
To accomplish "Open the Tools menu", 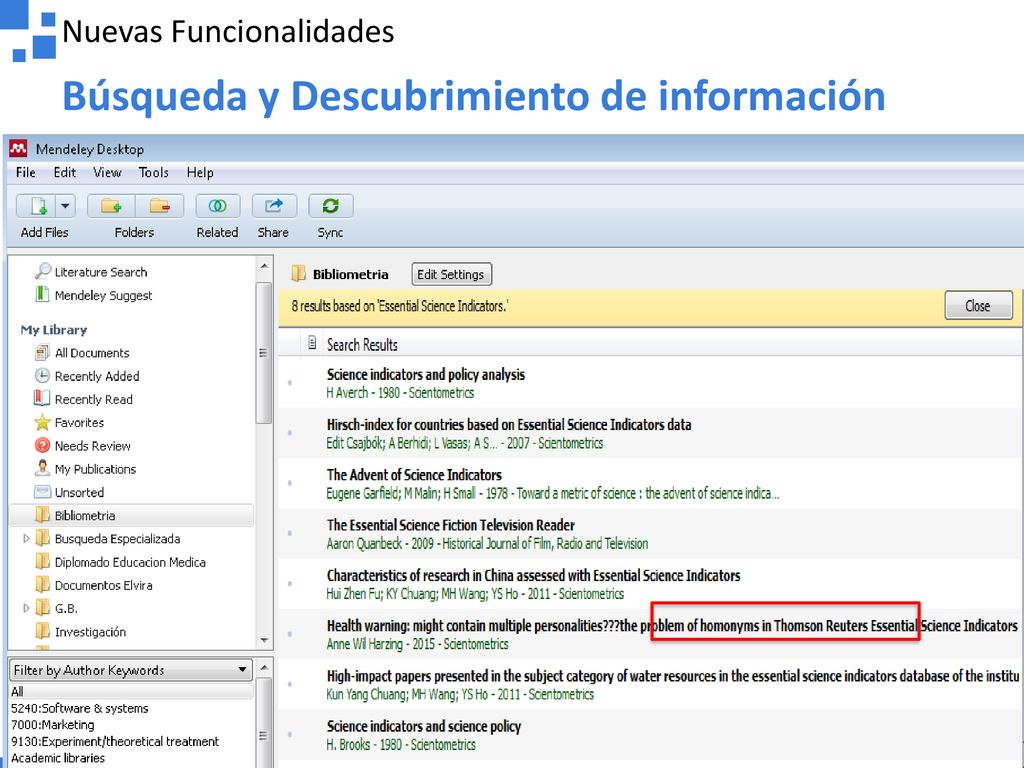I will point(153,172).
